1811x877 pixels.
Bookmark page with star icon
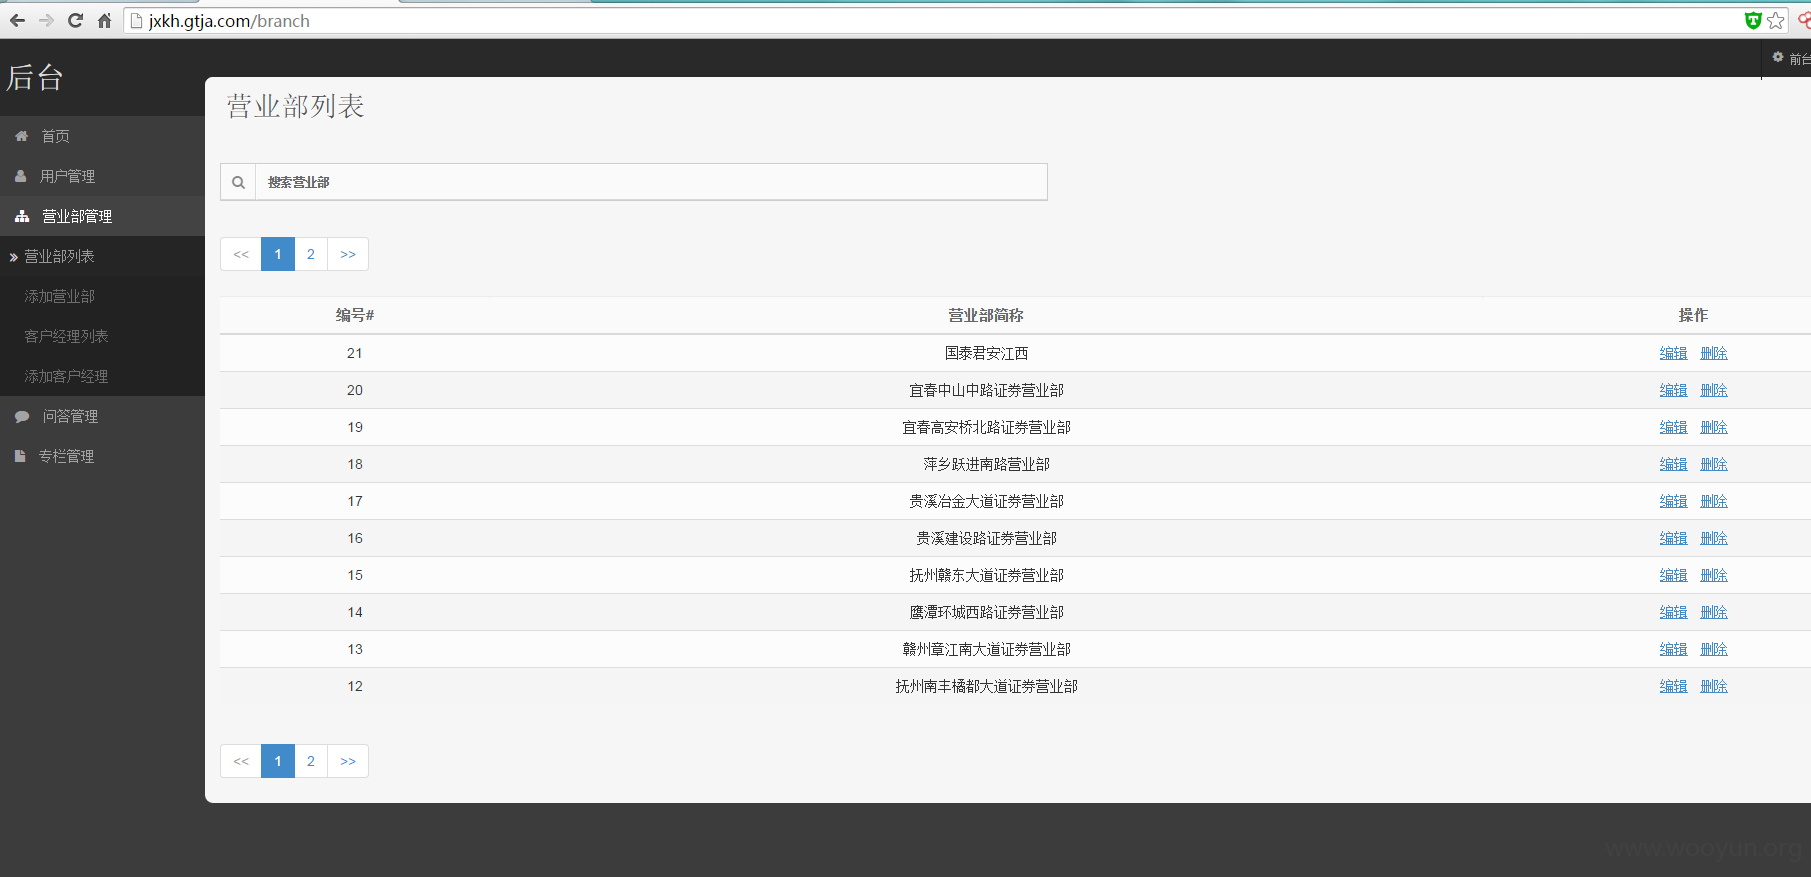(1776, 20)
